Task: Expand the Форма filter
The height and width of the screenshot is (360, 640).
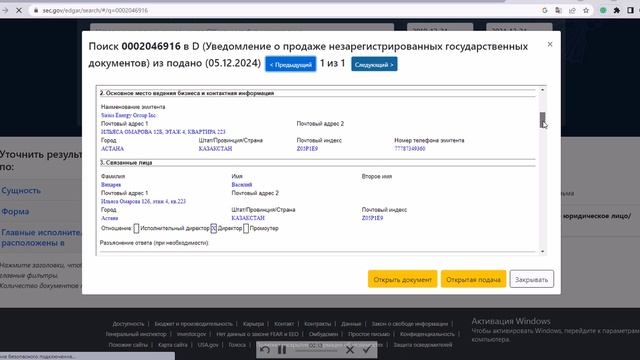Action: coord(15,211)
